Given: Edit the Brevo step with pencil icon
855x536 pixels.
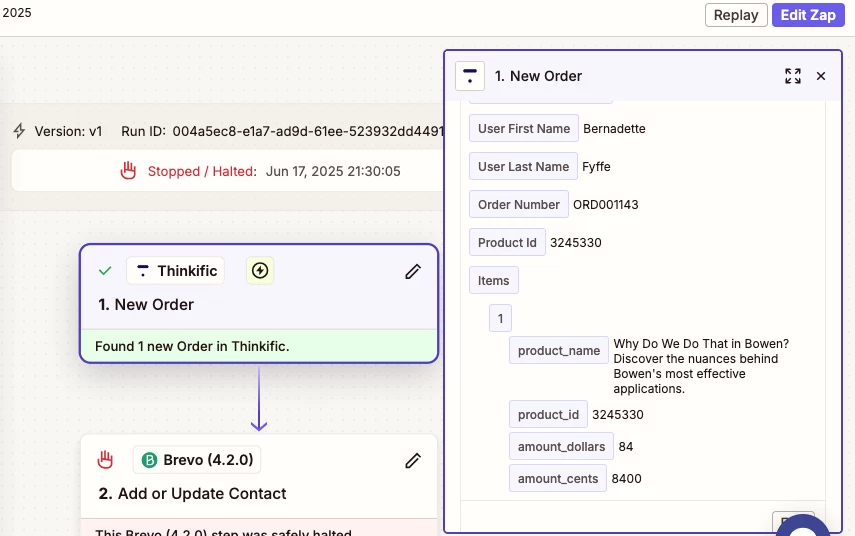Looking at the screenshot, I should 413,460.
